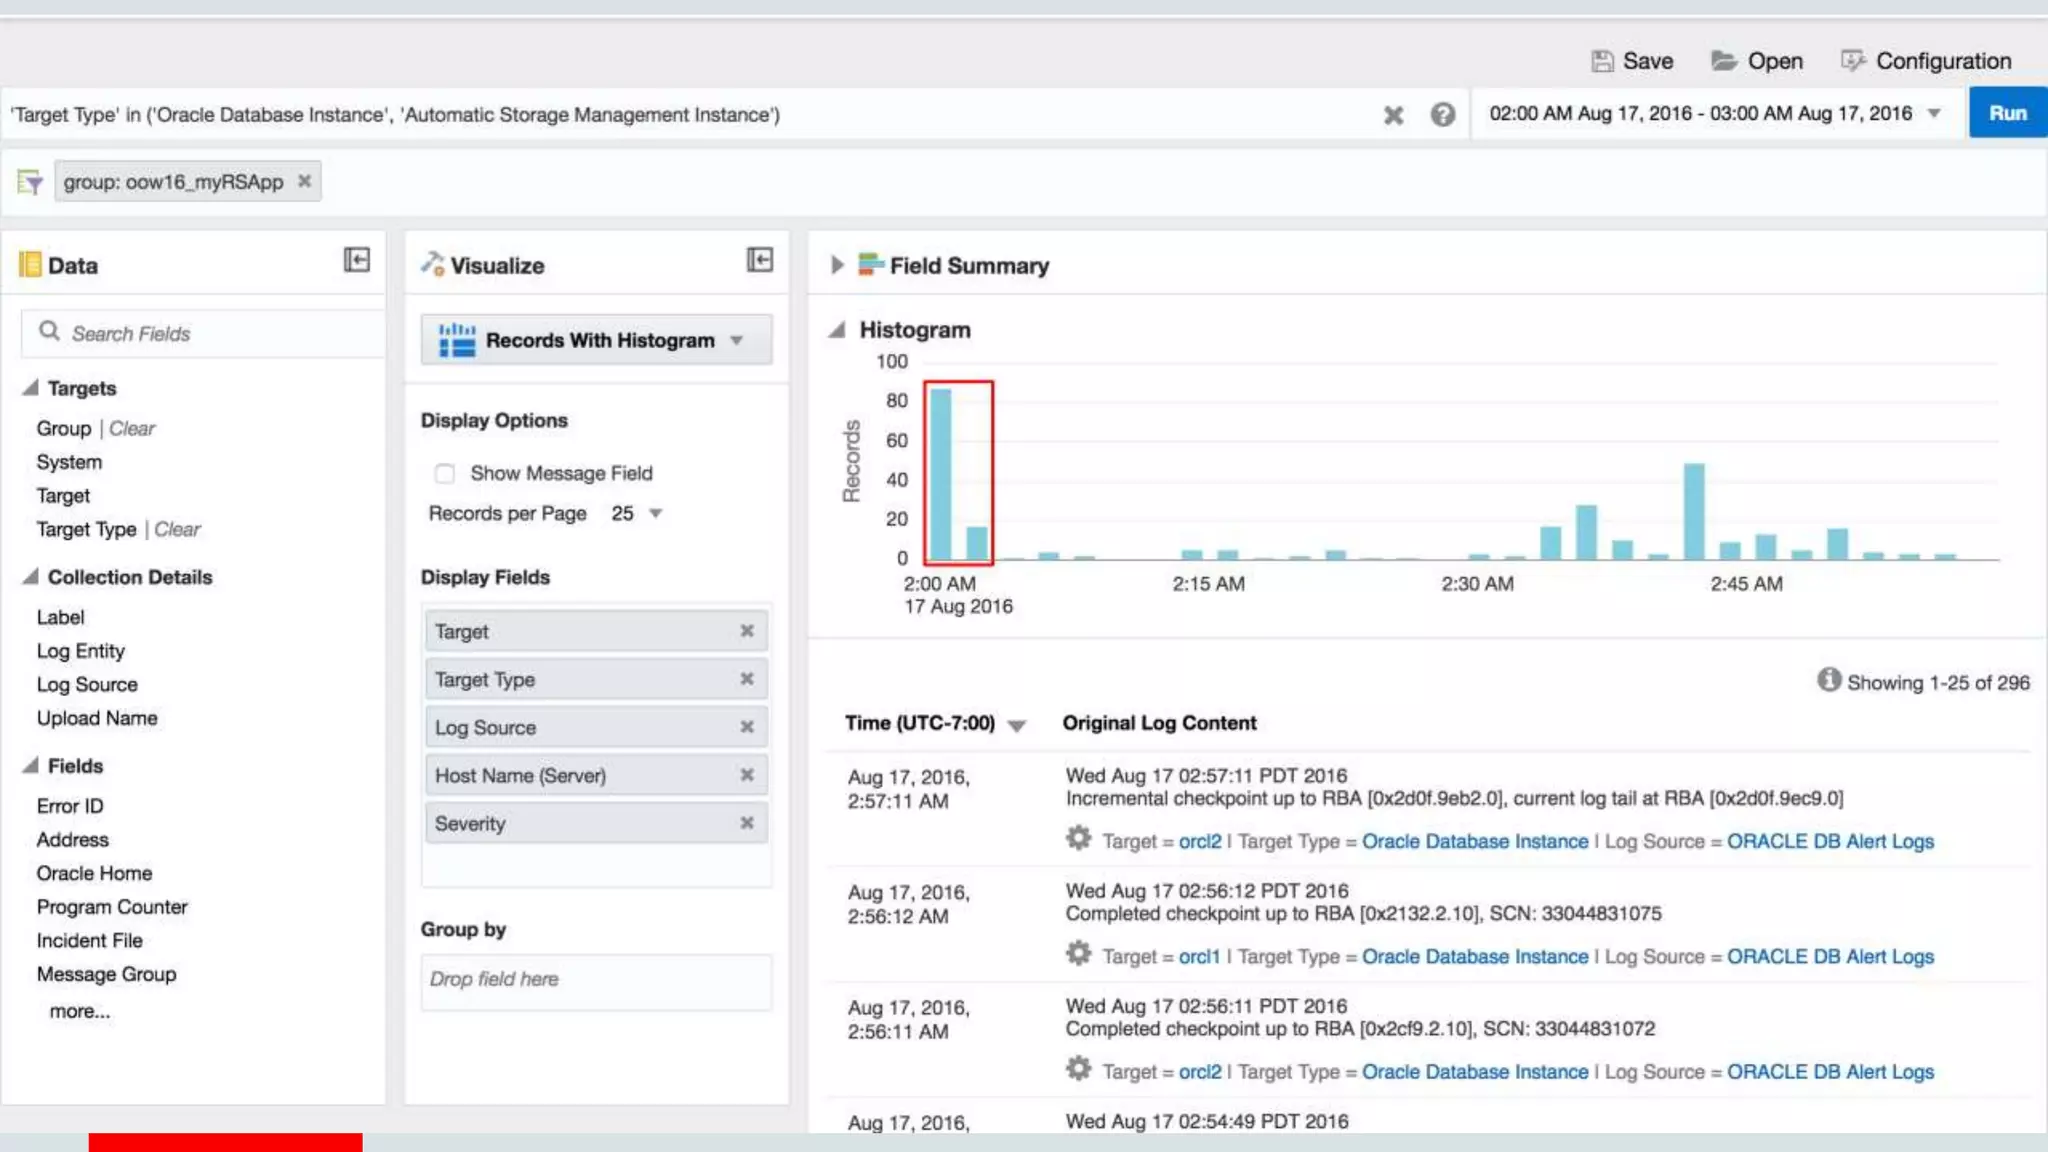Remove Severity from Display Fields
The image size is (2048, 1152).
(746, 823)
